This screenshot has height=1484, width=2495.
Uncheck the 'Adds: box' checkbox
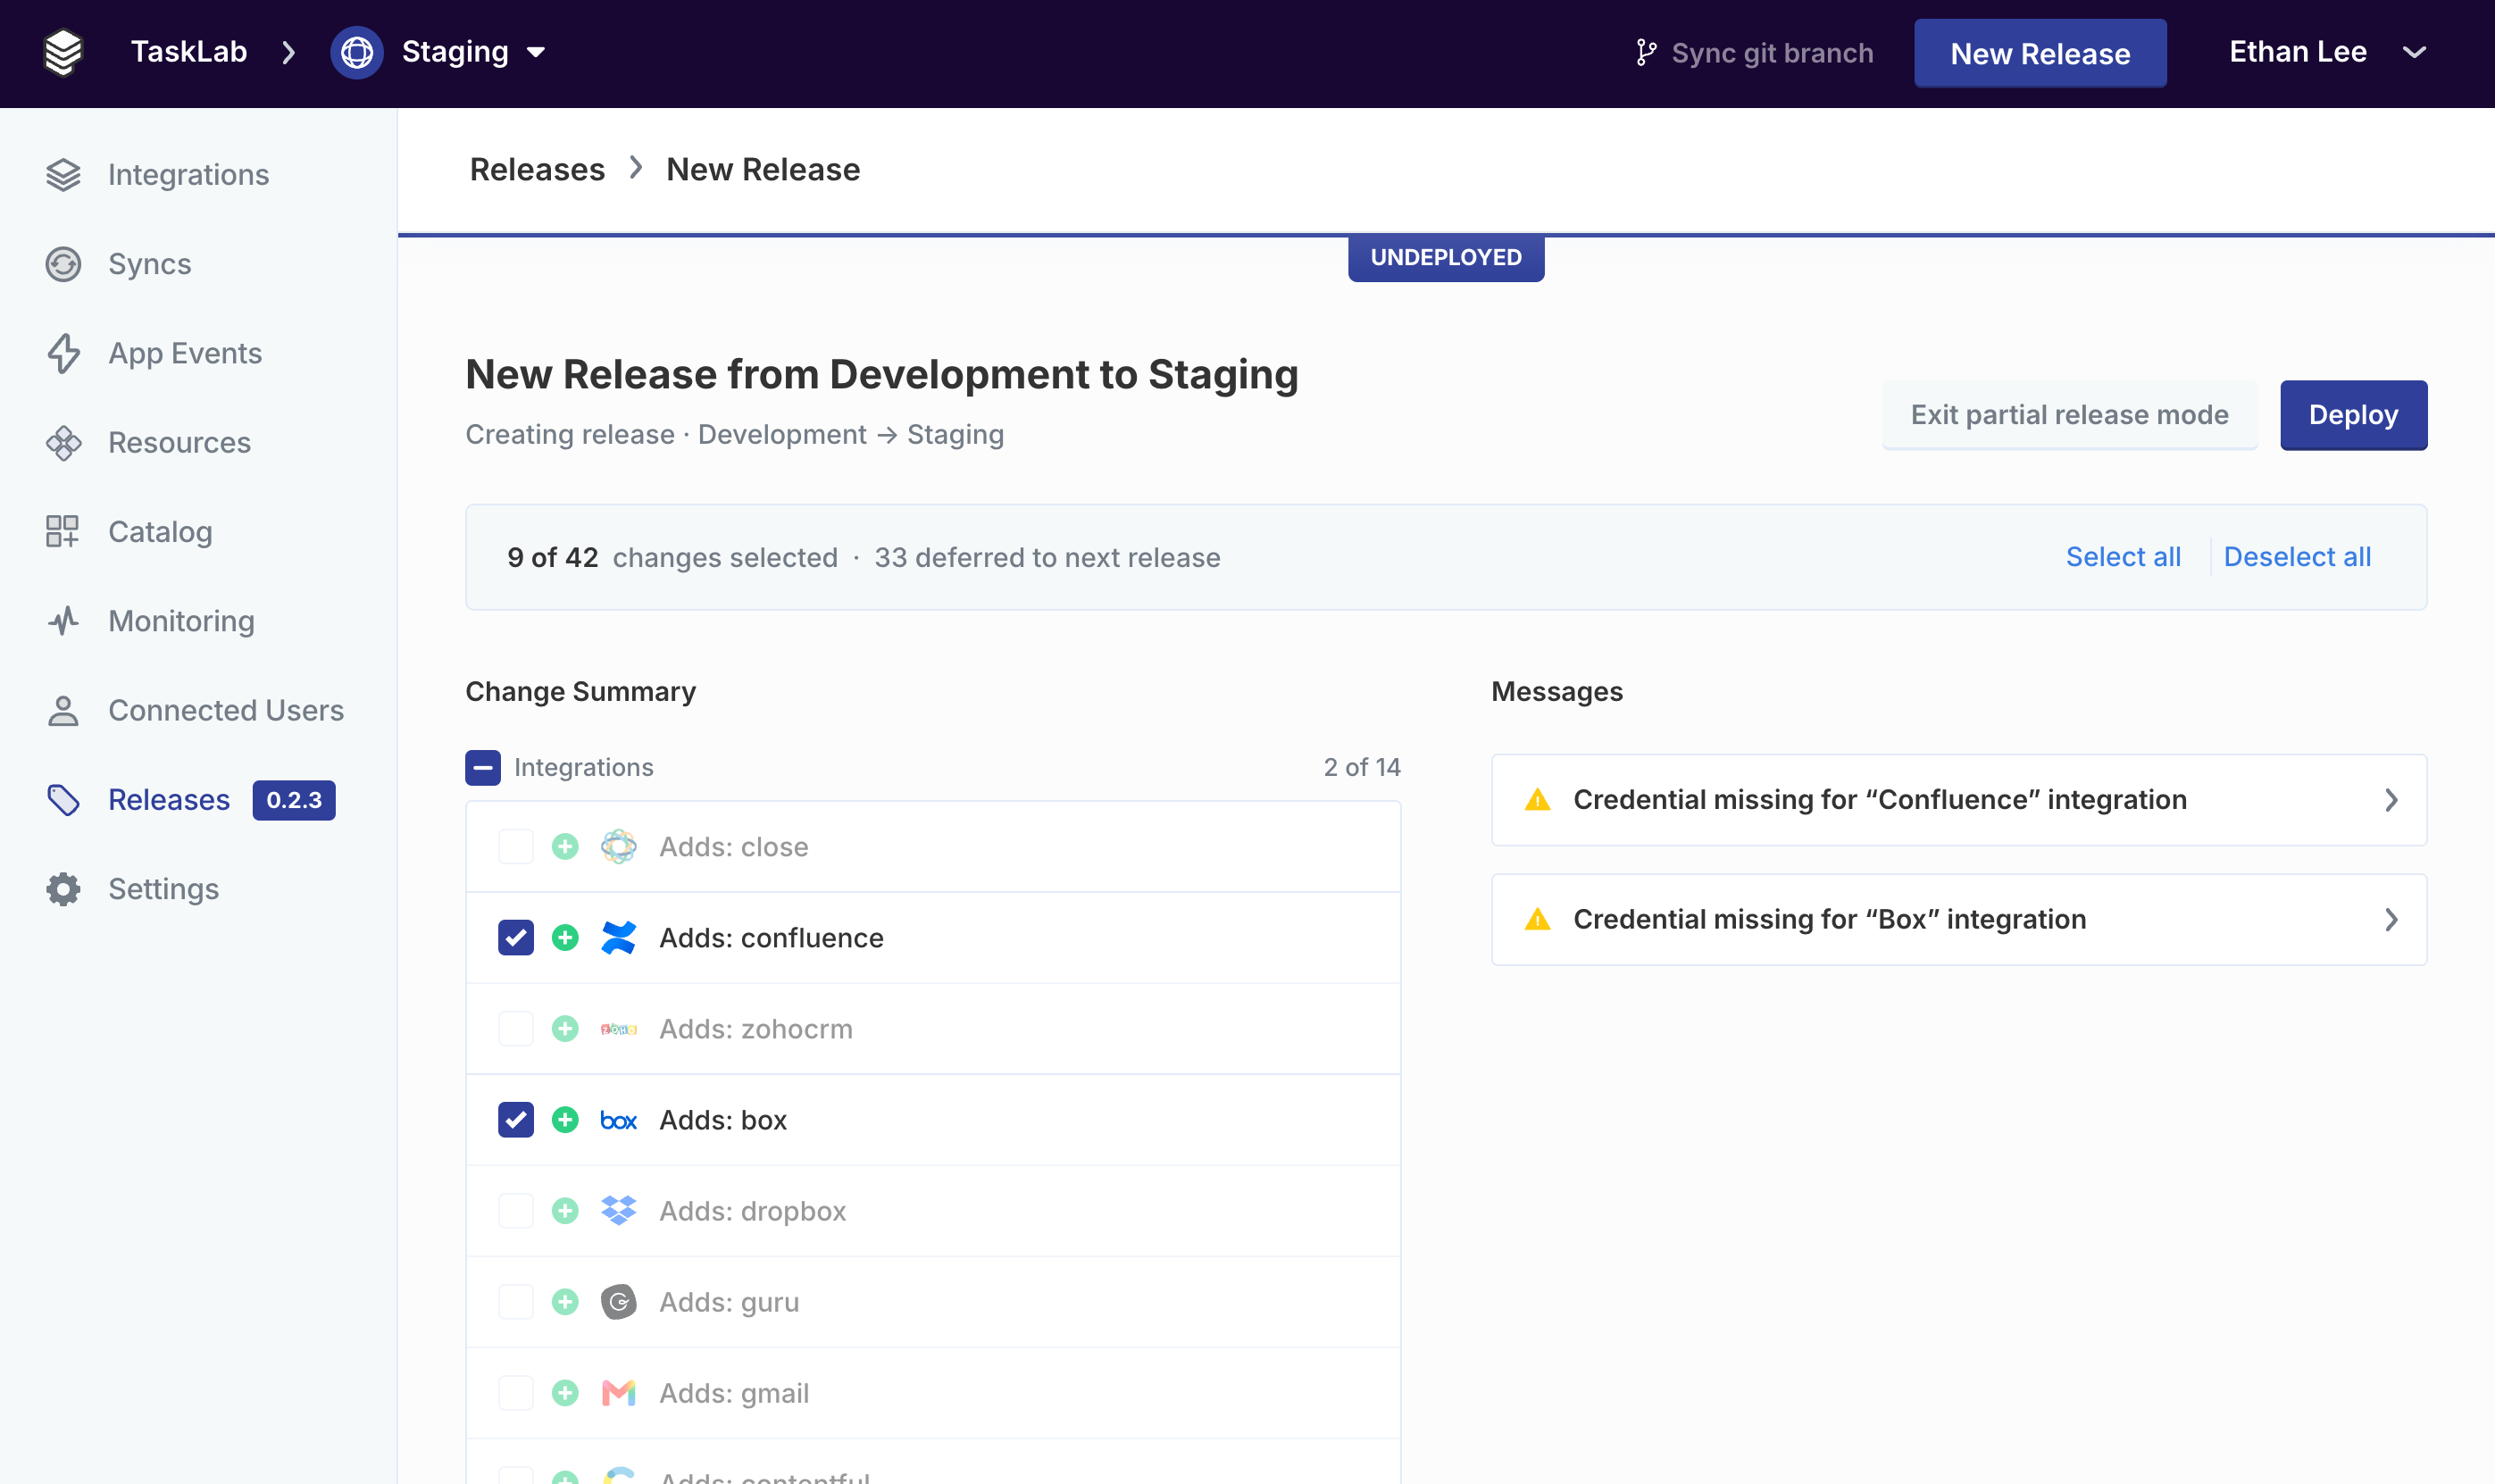coord(515,1120)
